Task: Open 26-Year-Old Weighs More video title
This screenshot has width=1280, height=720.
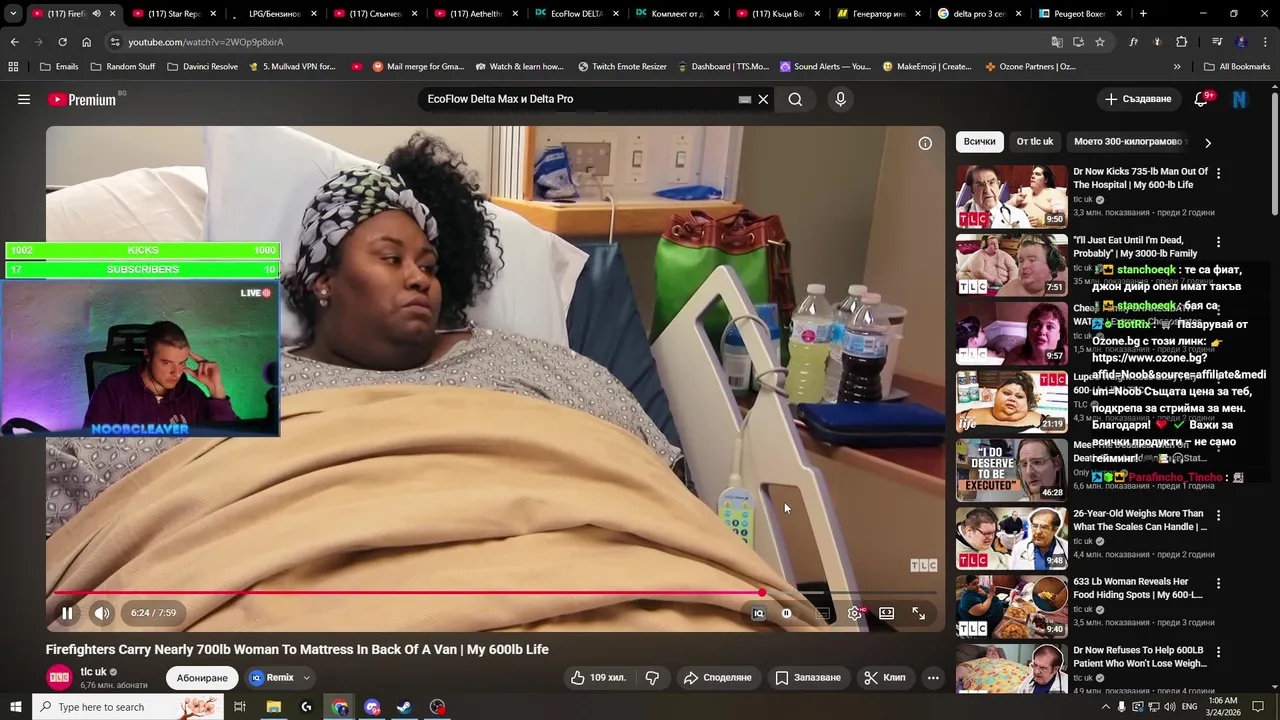Action: (x=1140, y=520)
